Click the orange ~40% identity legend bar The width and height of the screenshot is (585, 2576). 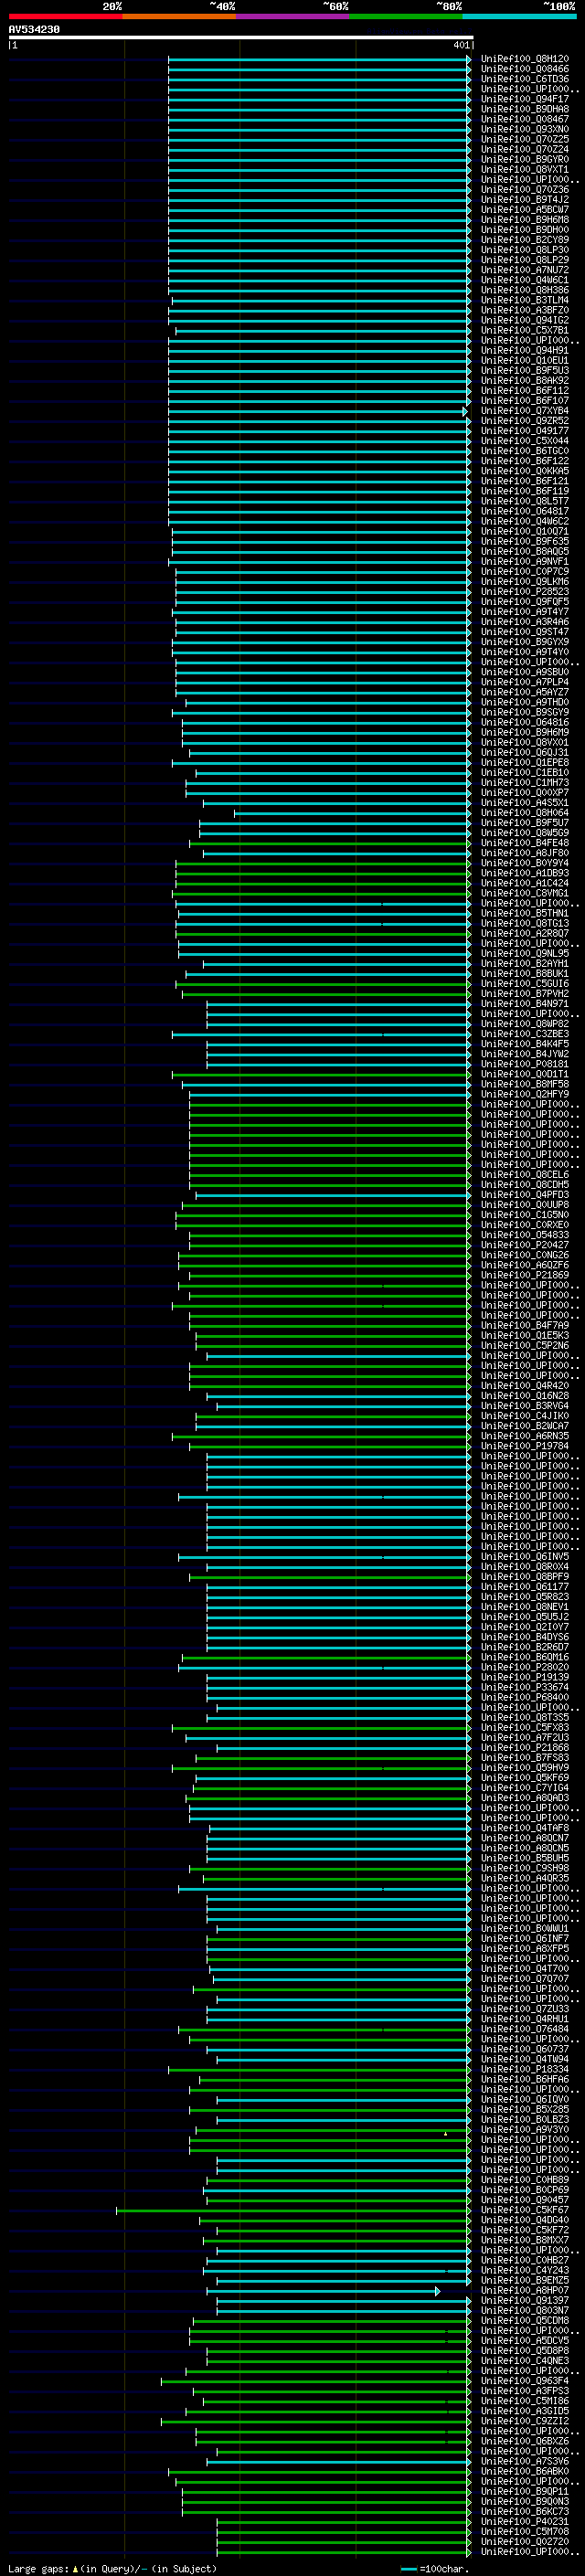(179, 16)
